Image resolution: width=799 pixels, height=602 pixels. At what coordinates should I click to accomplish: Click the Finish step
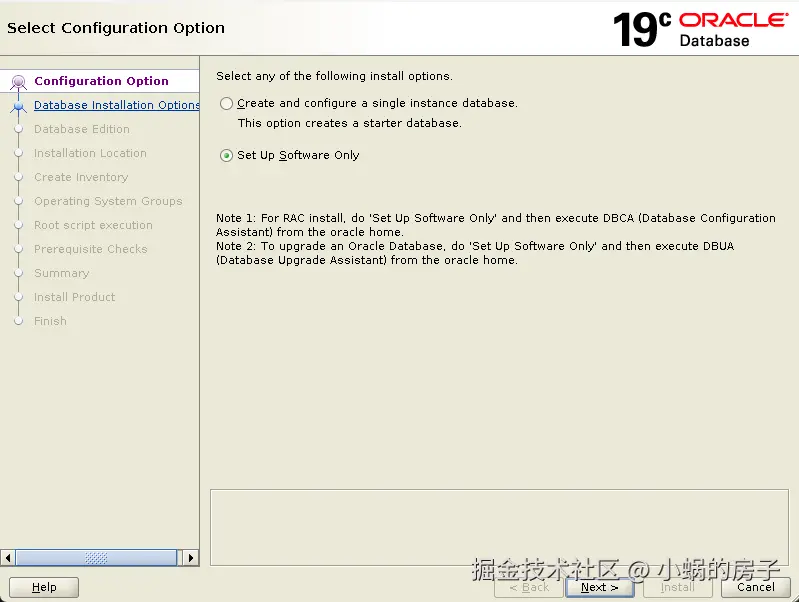[x=50, y=321]
